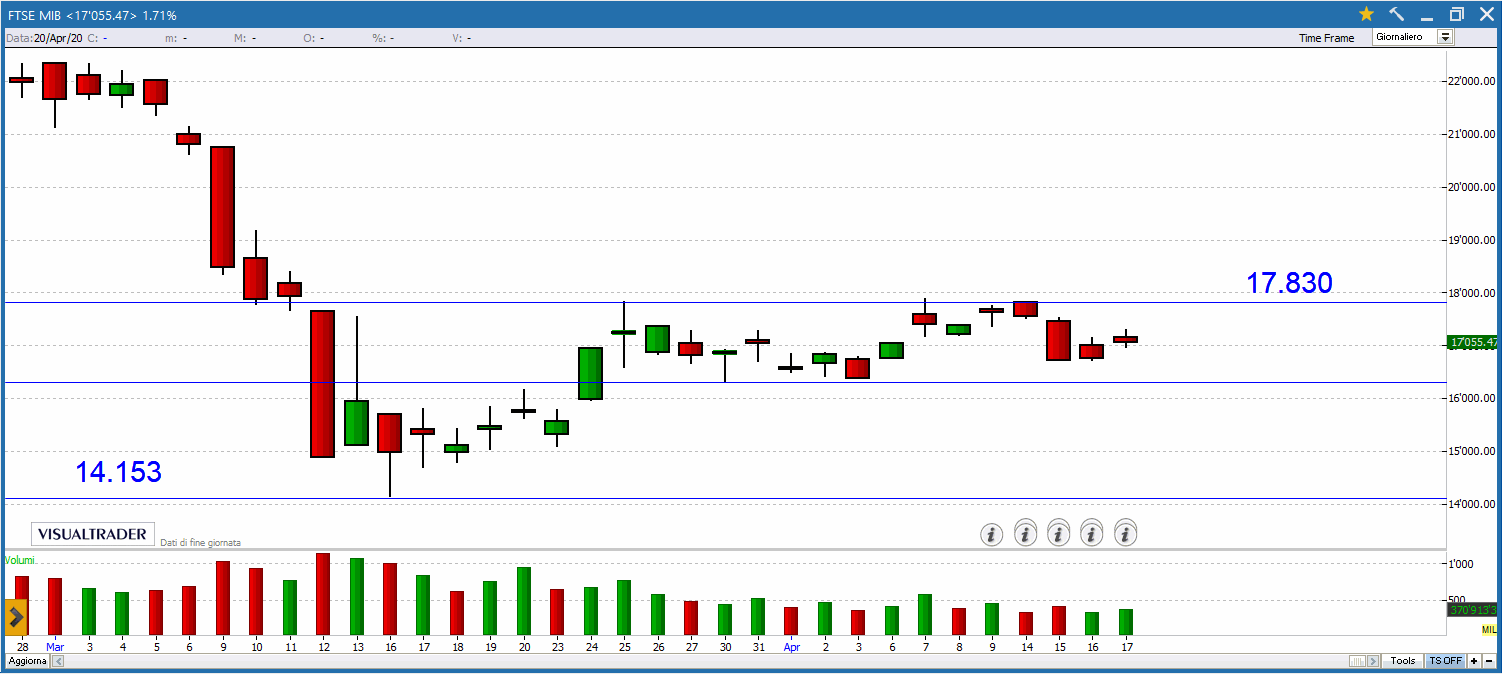
Task: Click the fourth info icon on chart
Action: click(1092, 533)
